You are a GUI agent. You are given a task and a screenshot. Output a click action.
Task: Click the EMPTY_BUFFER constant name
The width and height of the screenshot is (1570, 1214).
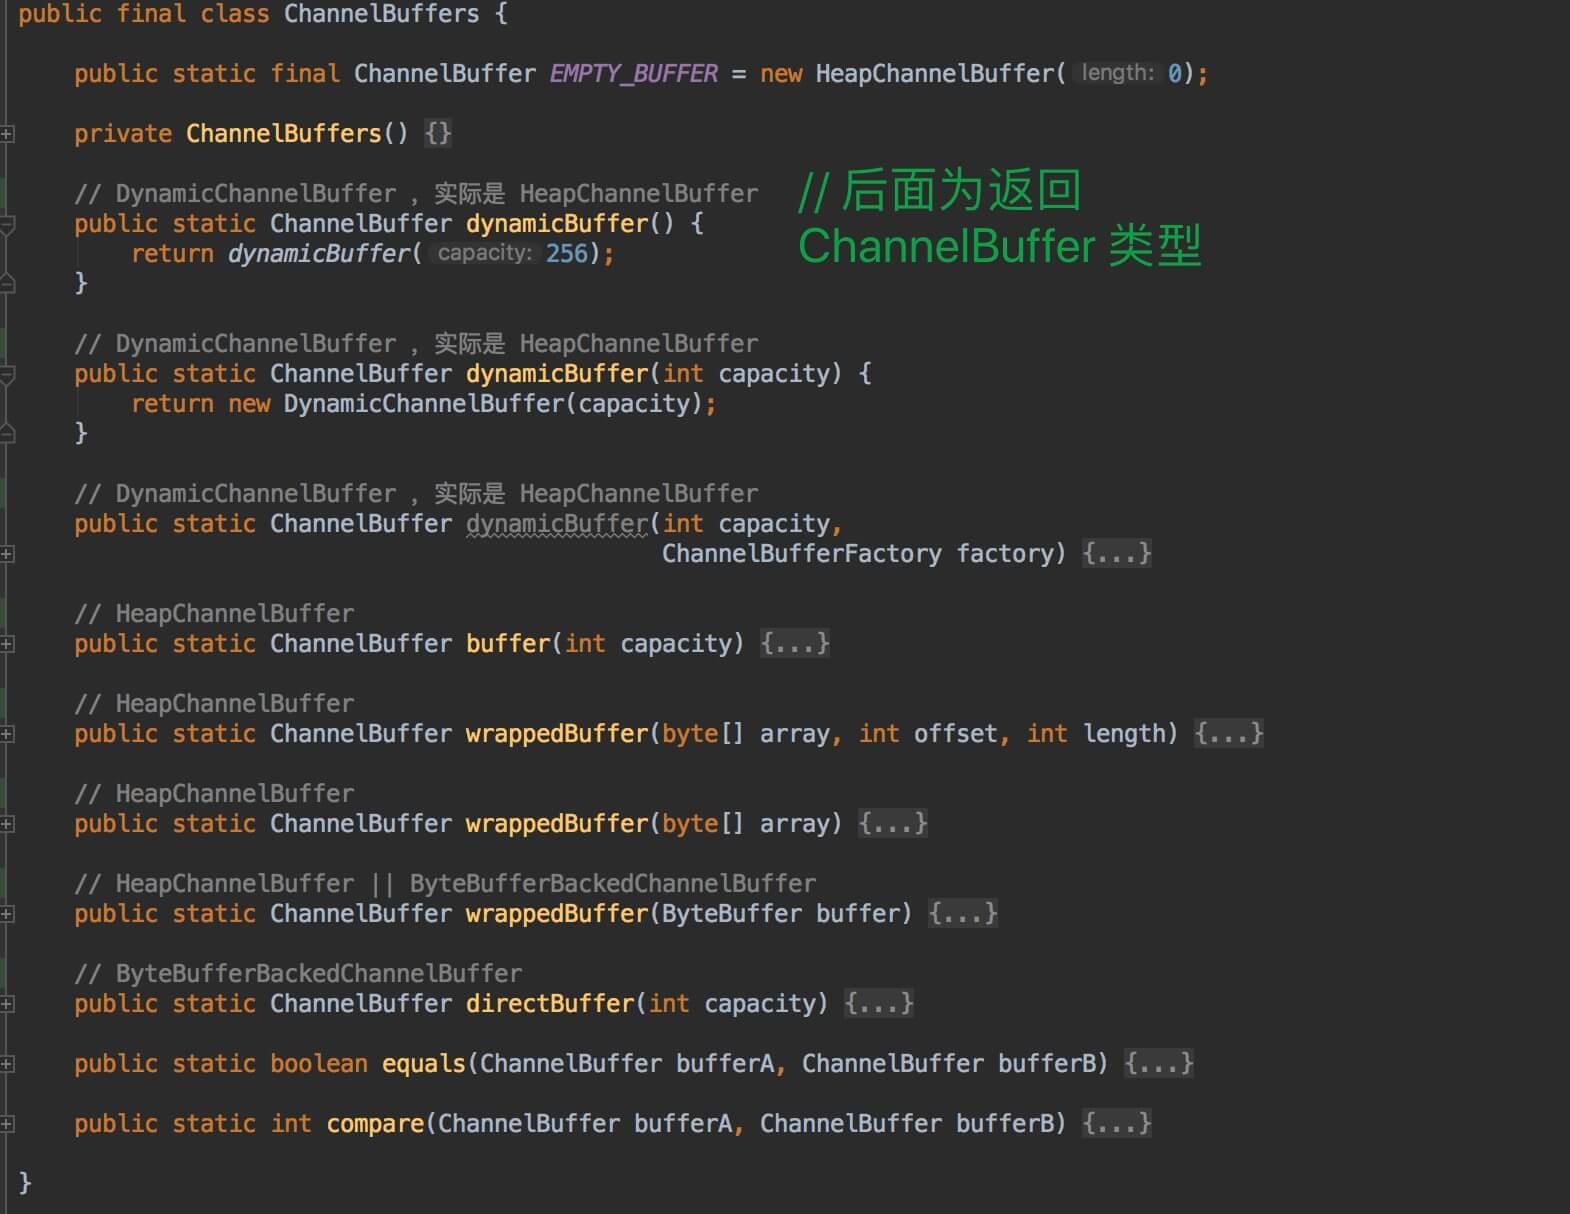pyautogui.click(x=633, y=74)
